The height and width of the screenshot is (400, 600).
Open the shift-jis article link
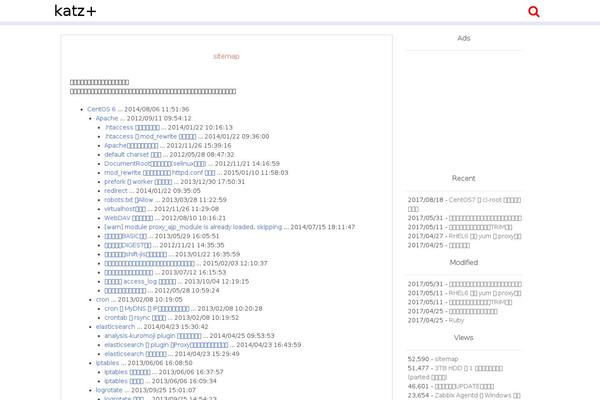[135, 254]
